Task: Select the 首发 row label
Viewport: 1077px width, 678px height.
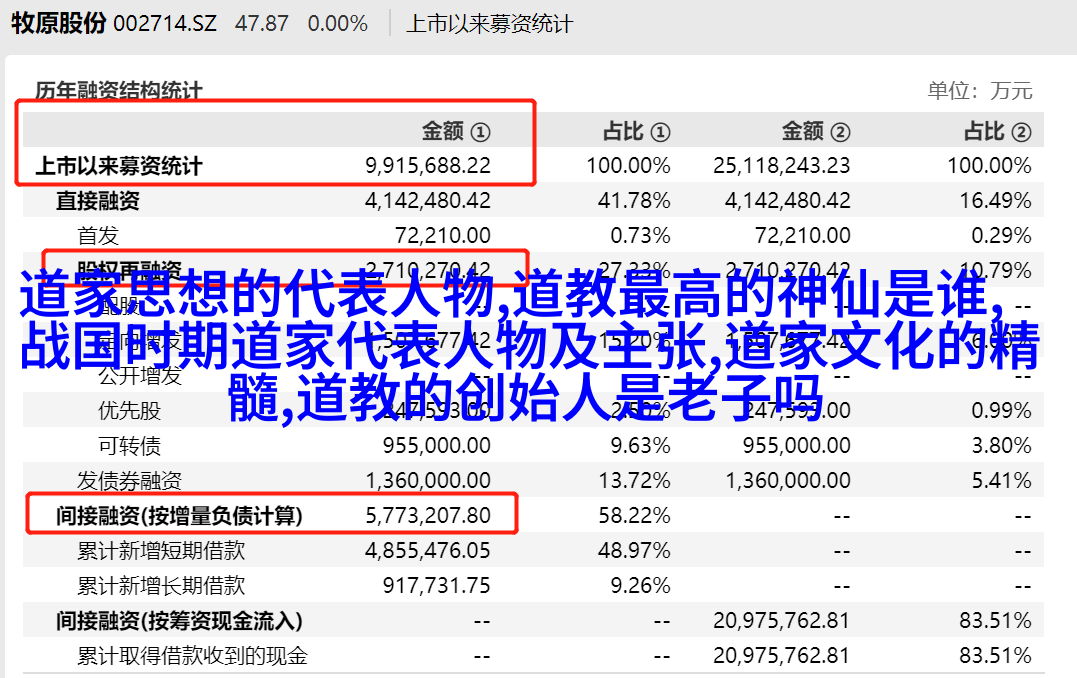Action: 98,236
